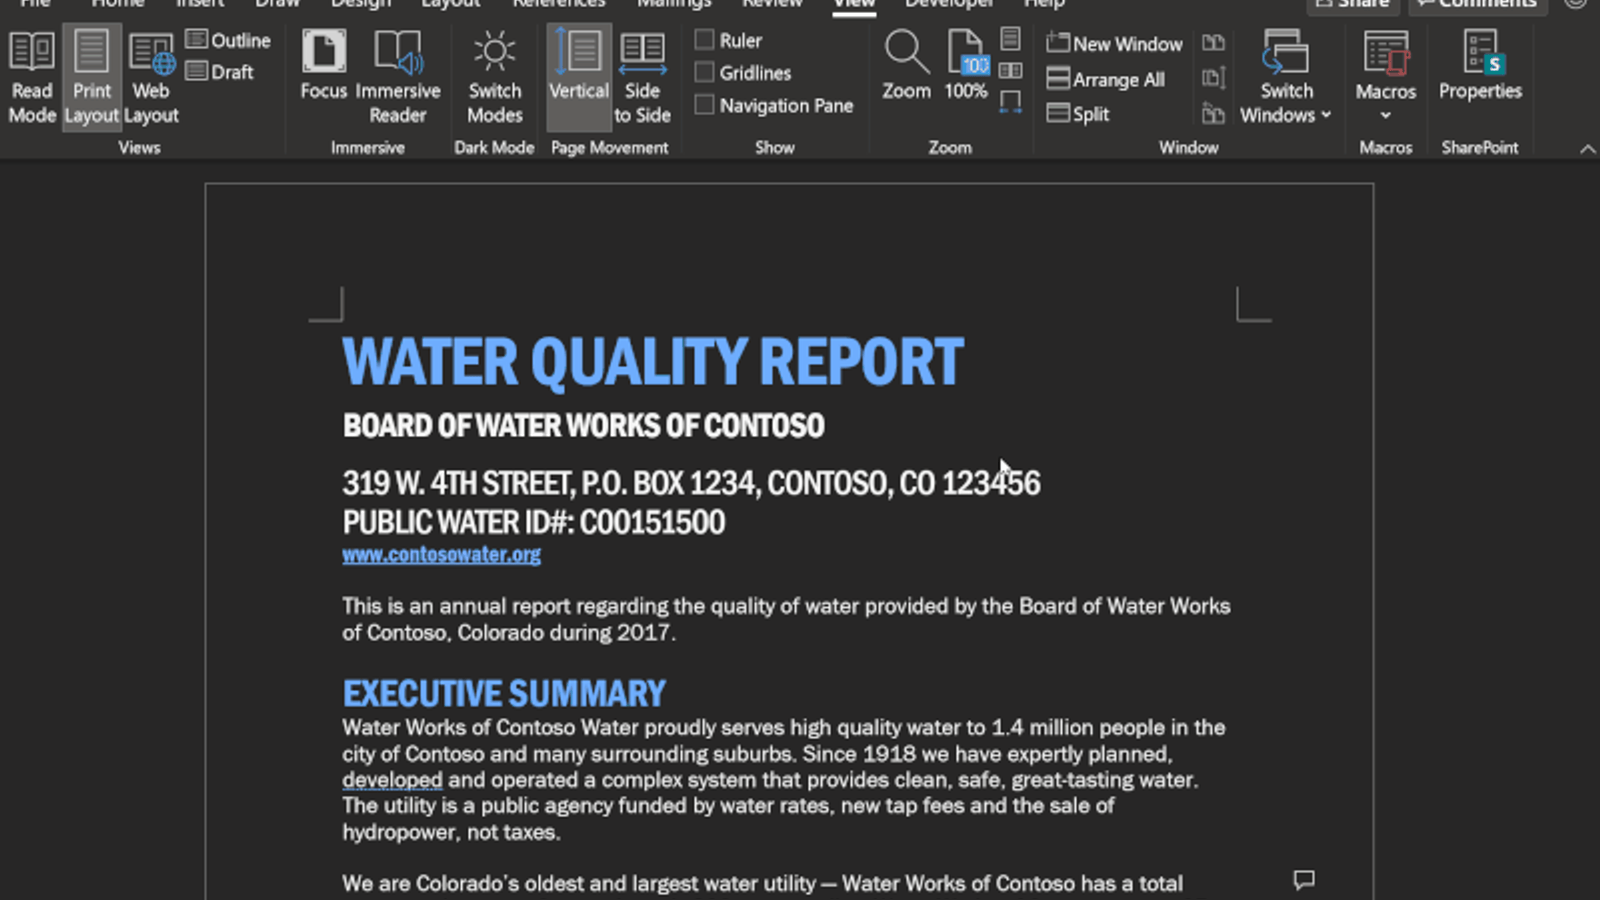Screen dimensions: 1600x900
Task: Switch to Read Mode view
Action: click(32, 78)
